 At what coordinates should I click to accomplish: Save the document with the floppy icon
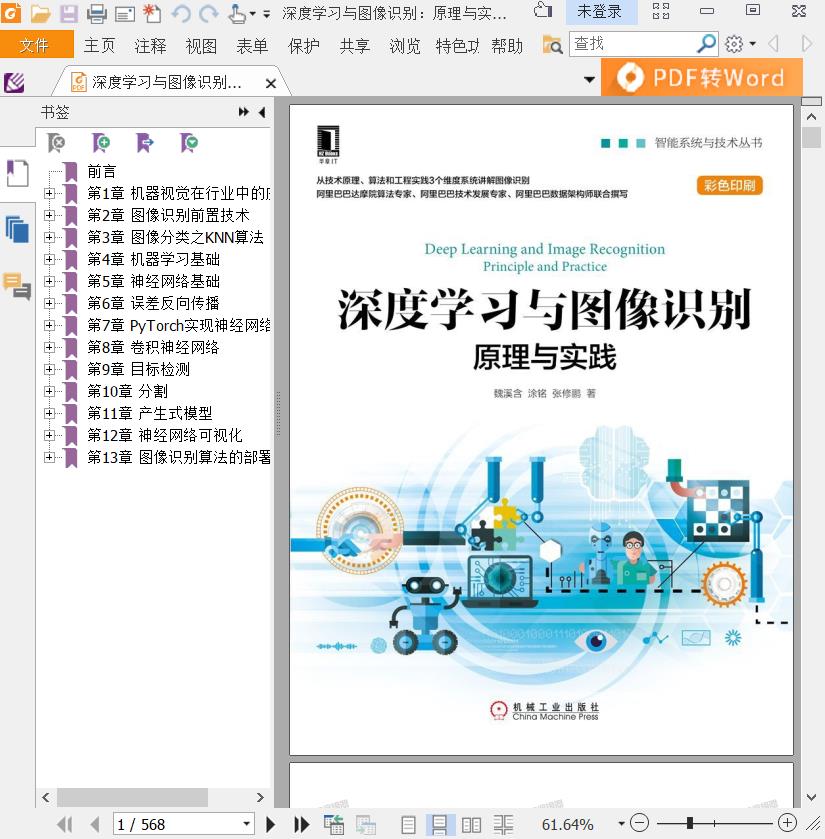(x=68, y=13)
